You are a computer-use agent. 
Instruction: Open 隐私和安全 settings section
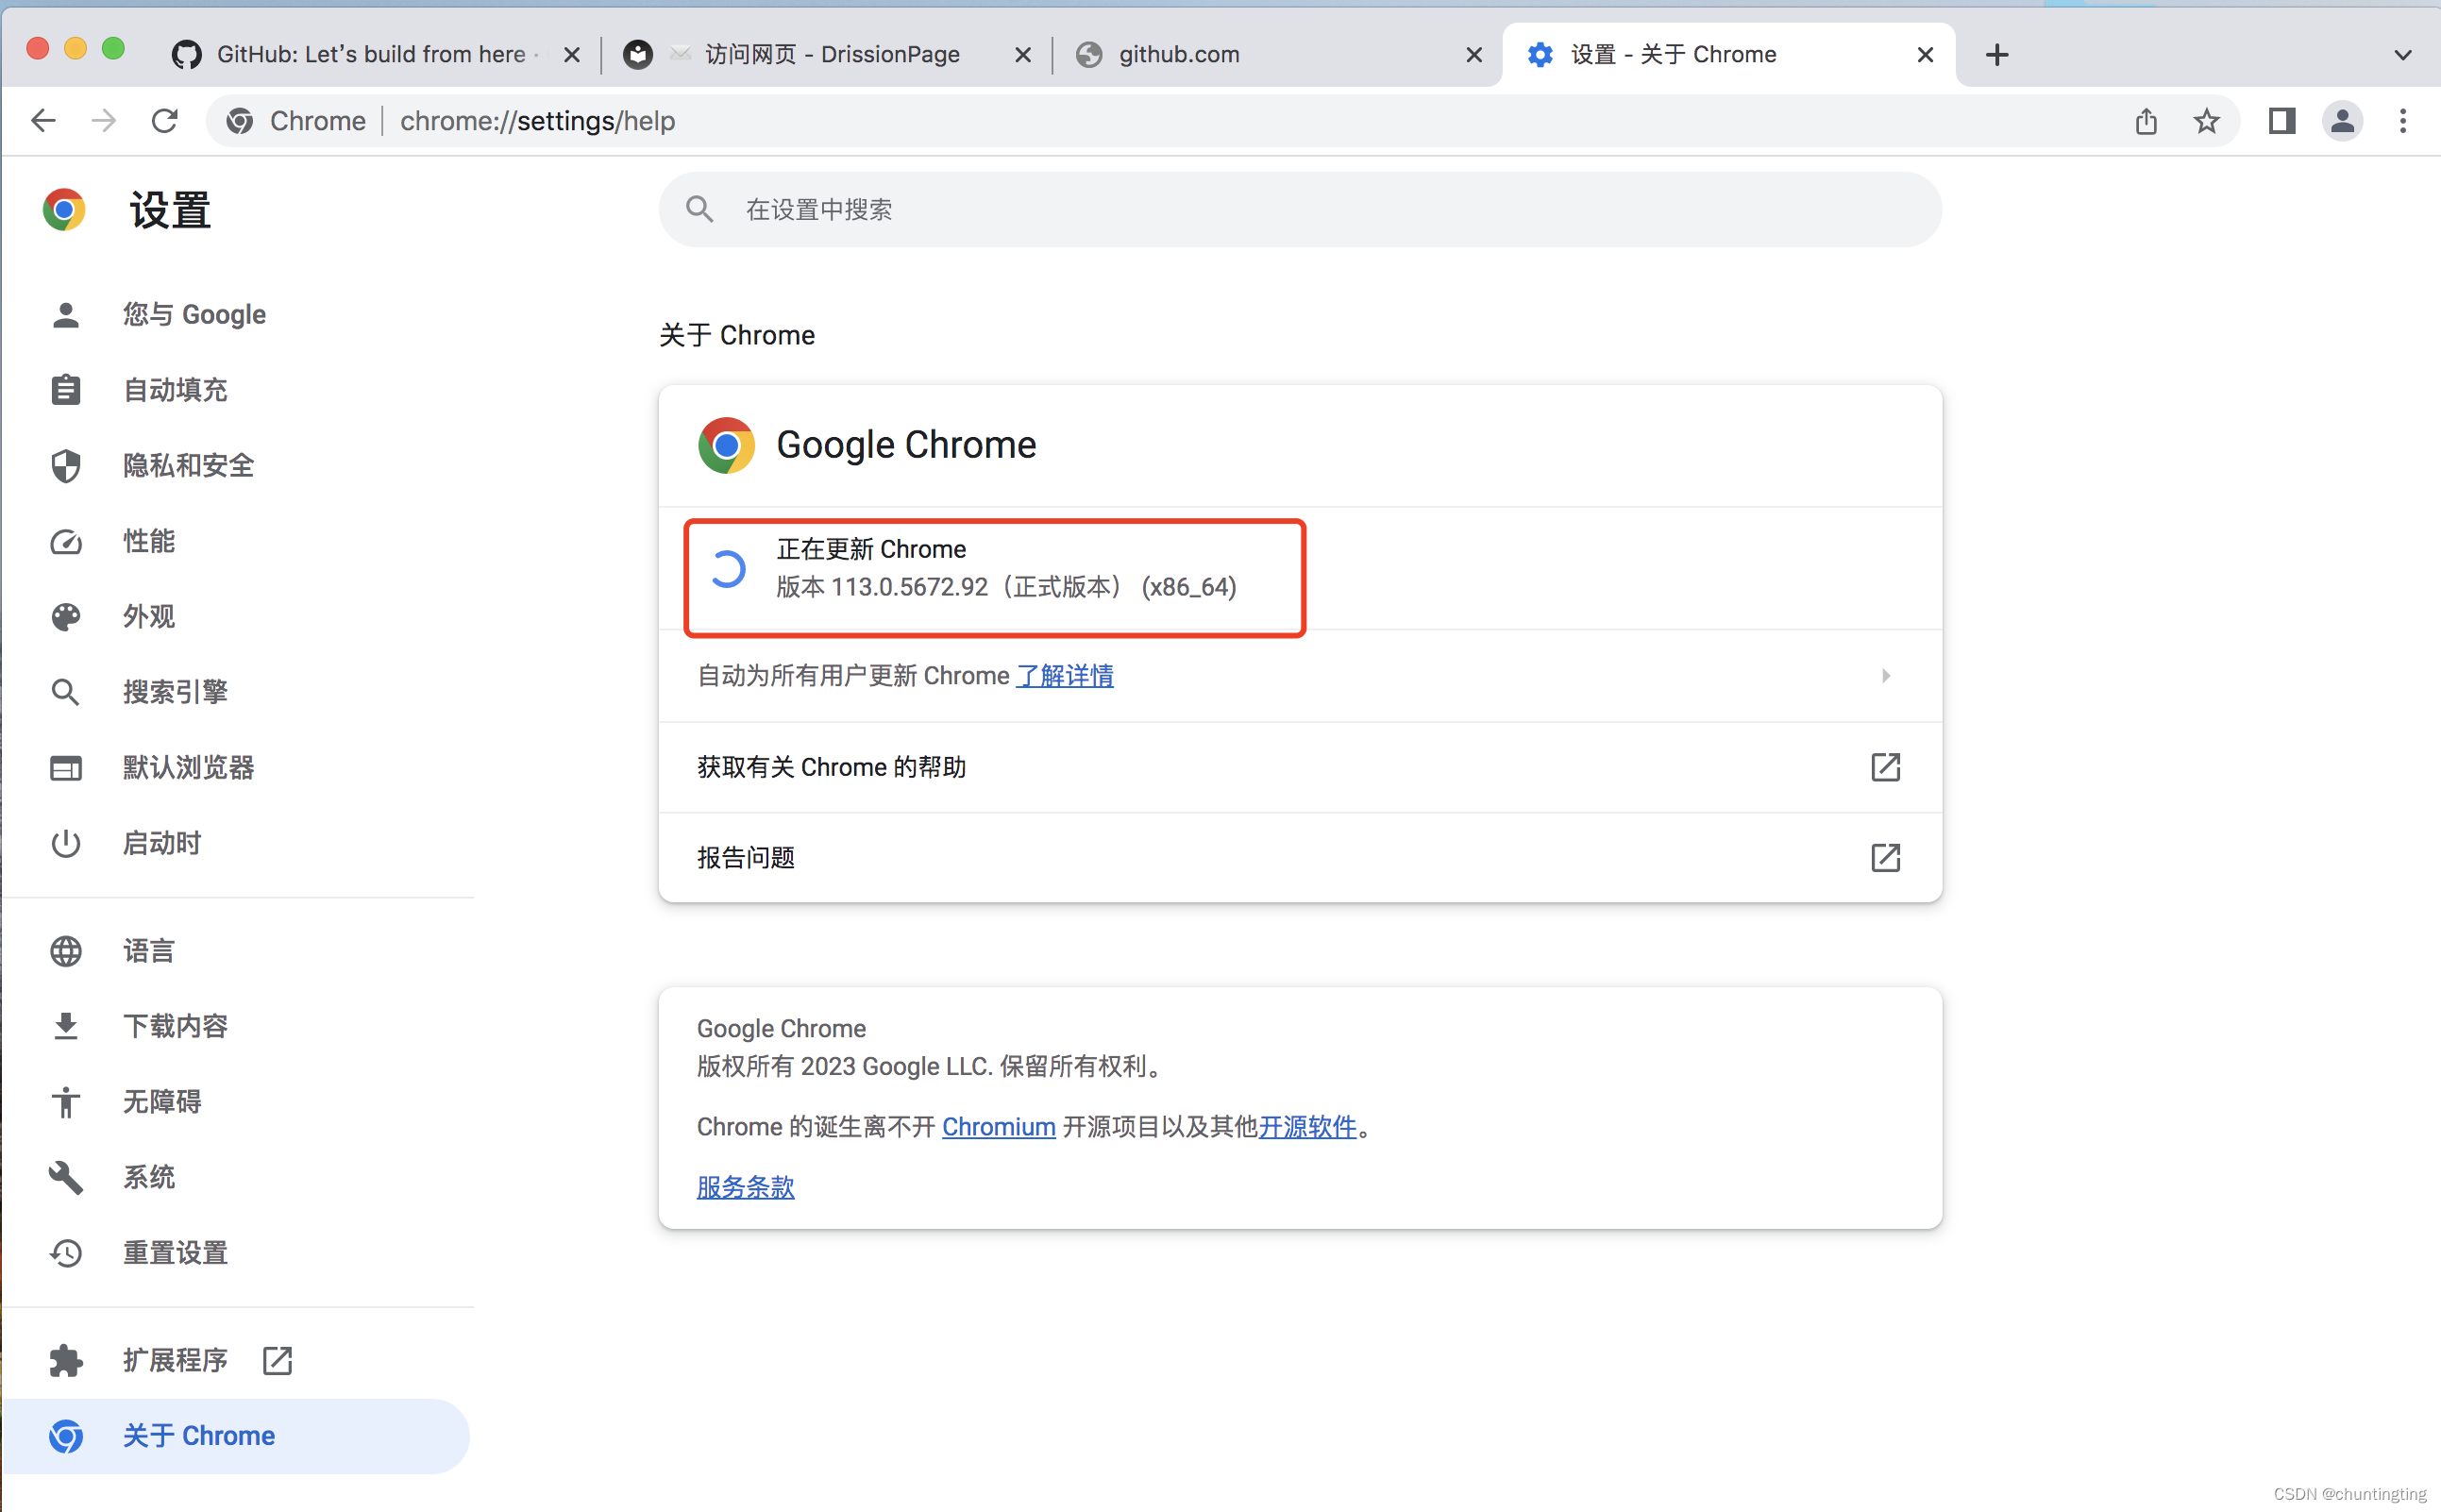[x=188, y=465]
